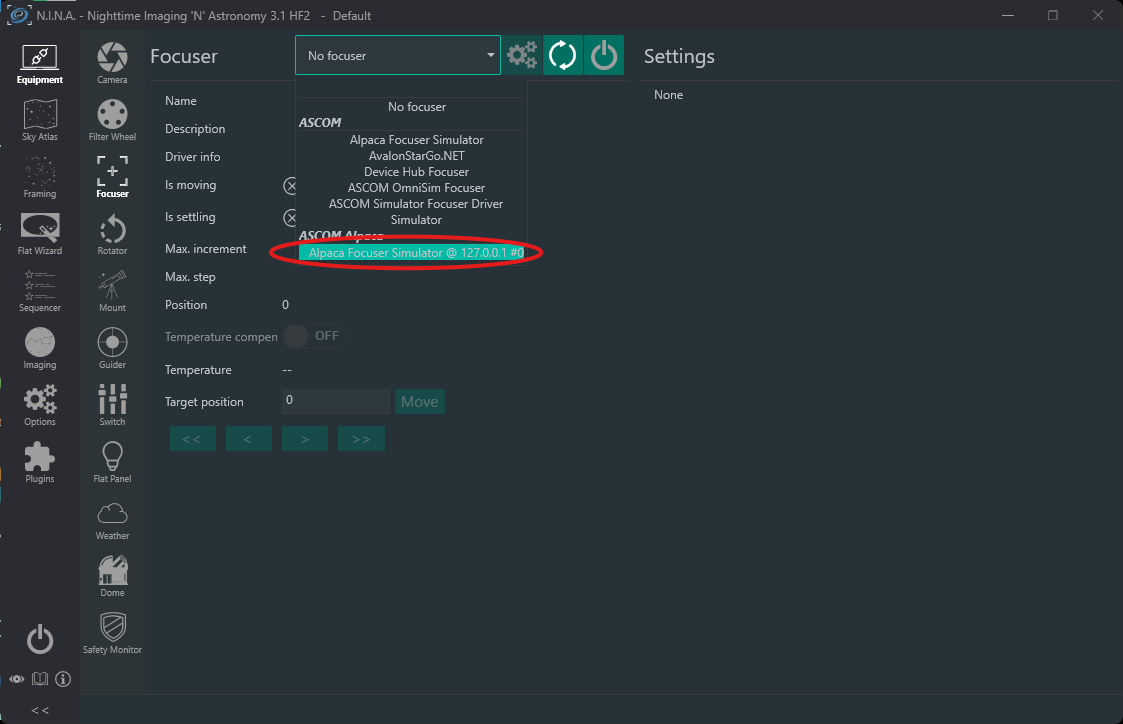
Task: Close the N.I.N.A. window
Action: tap(1097, 15)
